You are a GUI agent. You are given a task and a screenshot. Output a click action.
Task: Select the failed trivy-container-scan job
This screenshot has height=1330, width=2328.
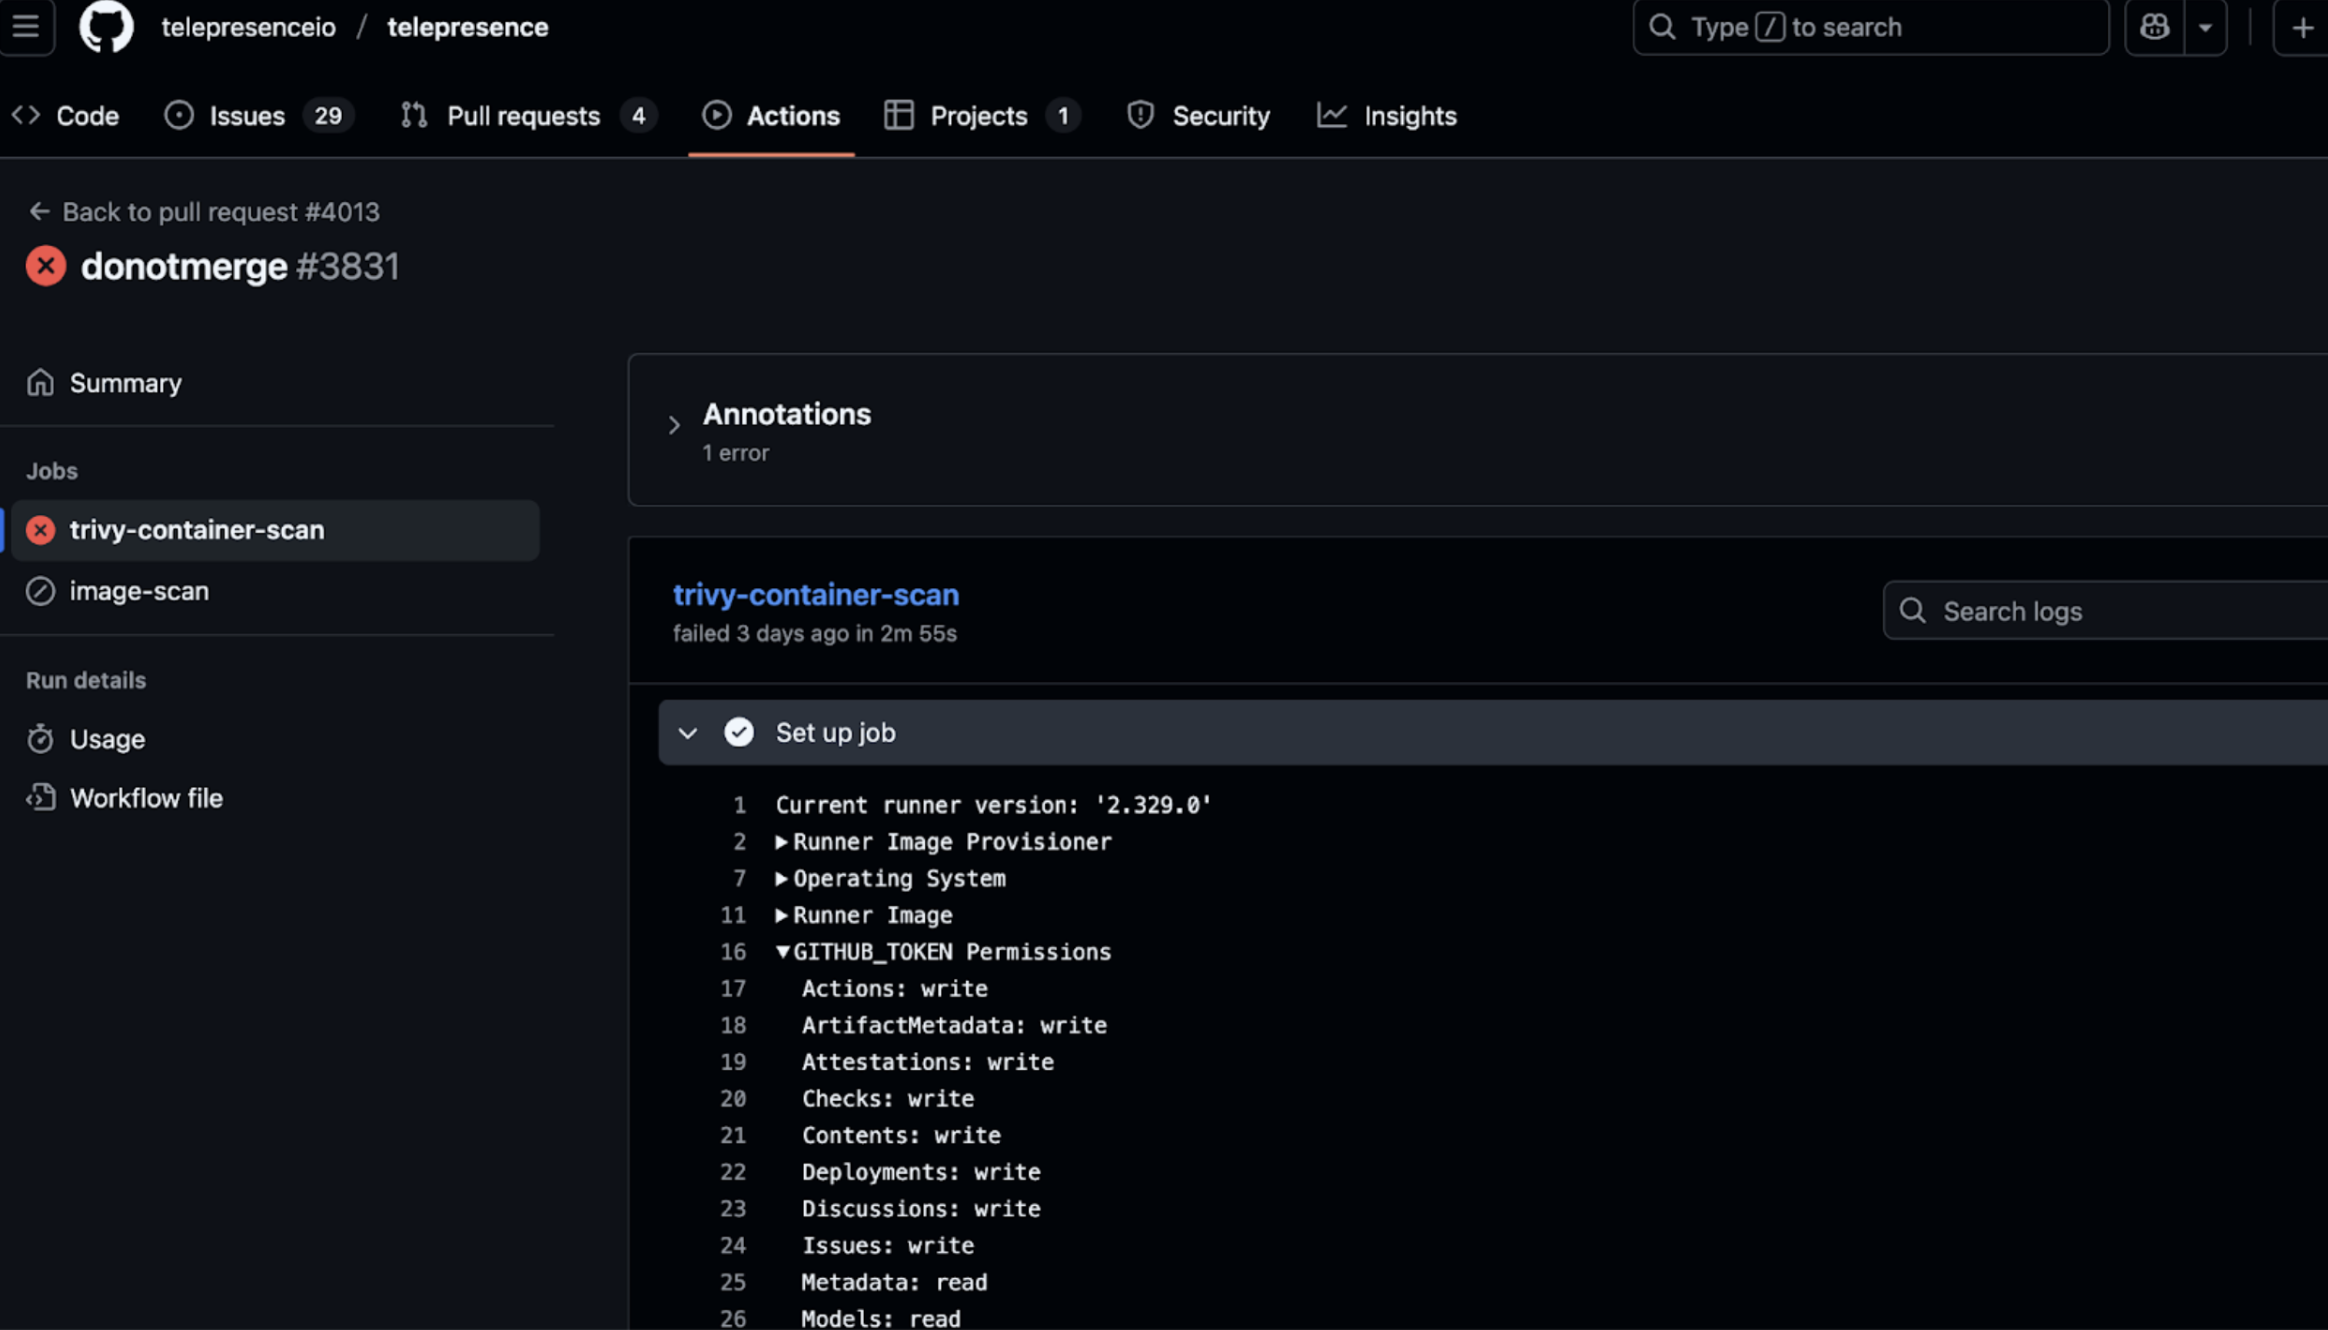(x=197, y=530)
